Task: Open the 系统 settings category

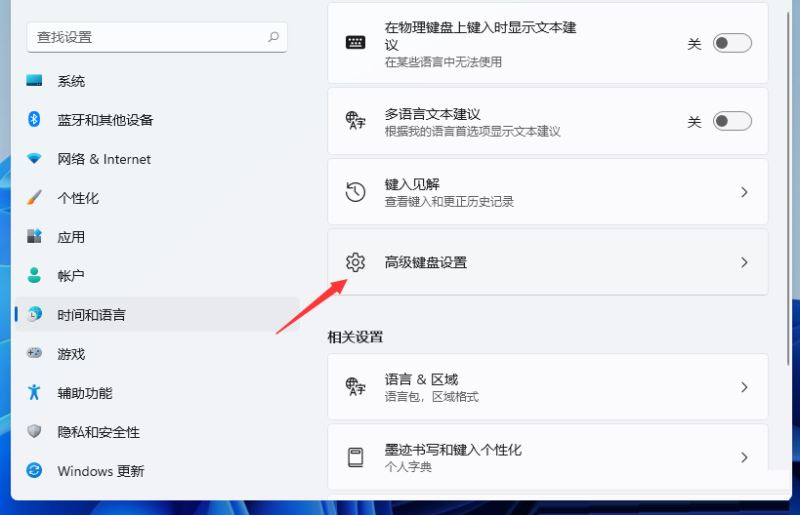Action: tap(157, 81)
